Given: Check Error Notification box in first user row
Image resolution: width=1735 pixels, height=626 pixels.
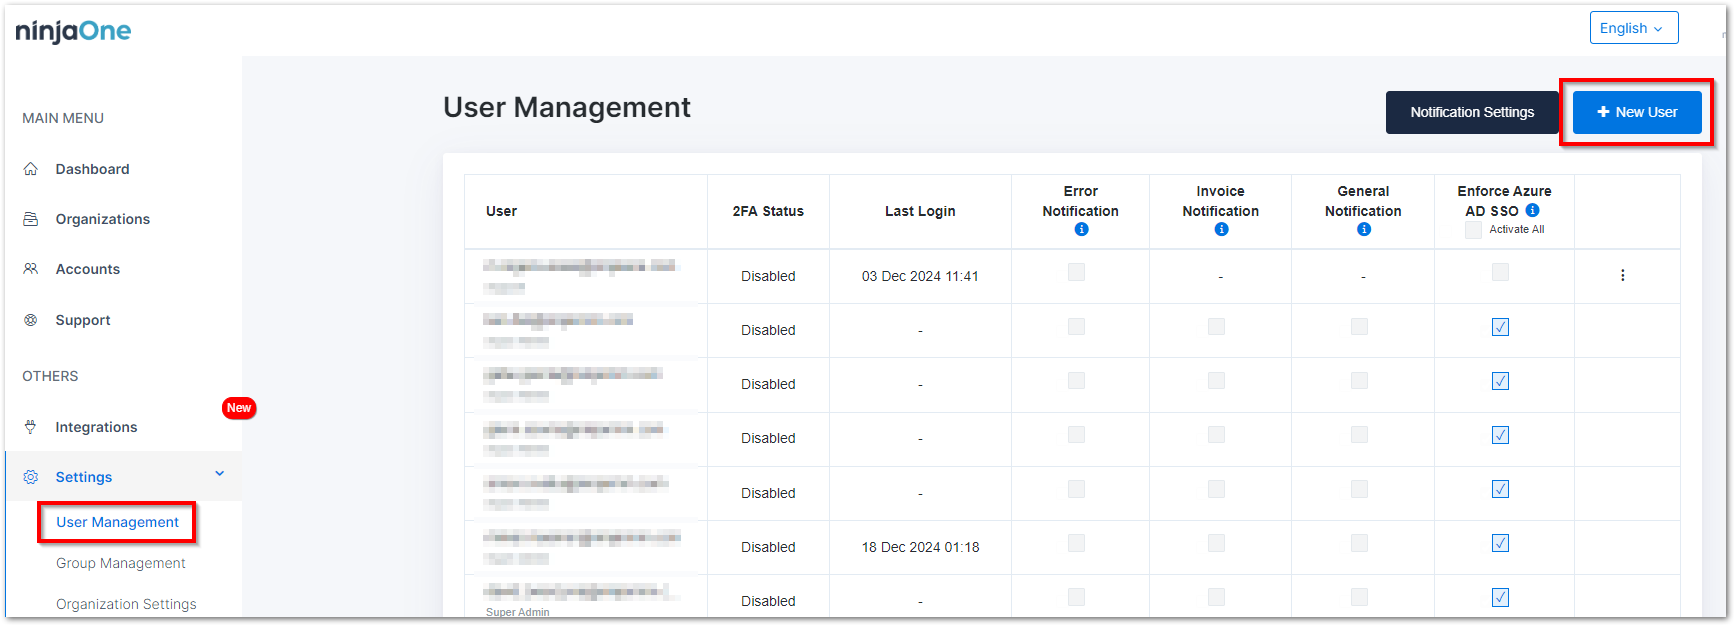Looking at the screenshot, I should (1076, 272).
